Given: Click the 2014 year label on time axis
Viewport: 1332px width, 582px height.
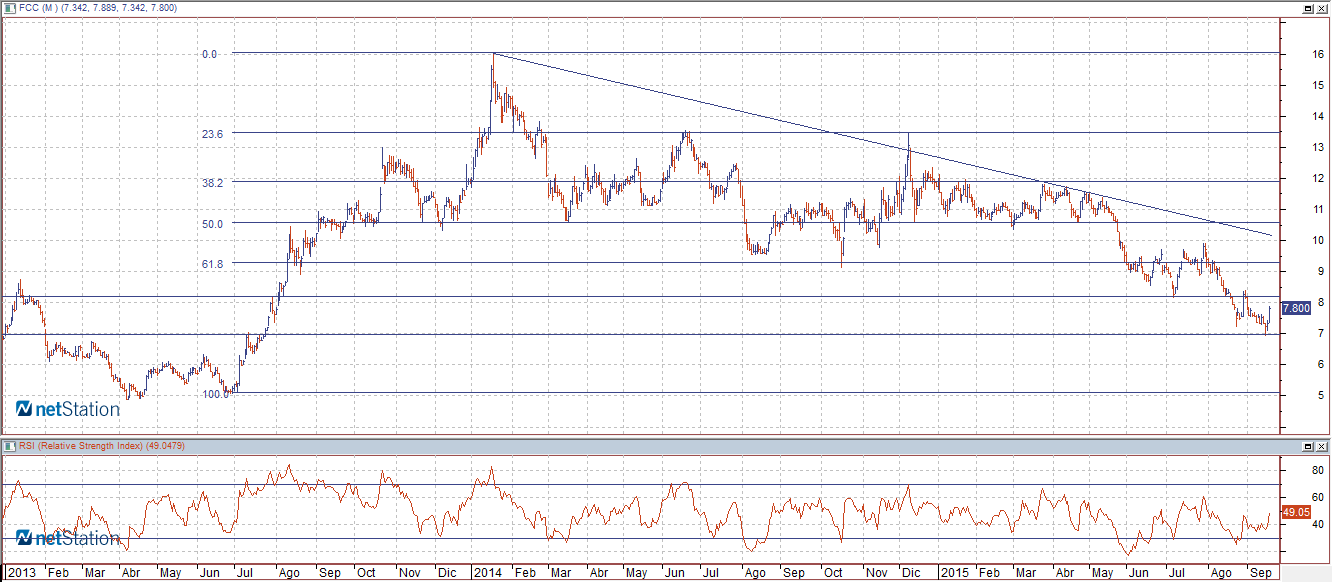Looking at the screenshot, I should tap(487, 574).
